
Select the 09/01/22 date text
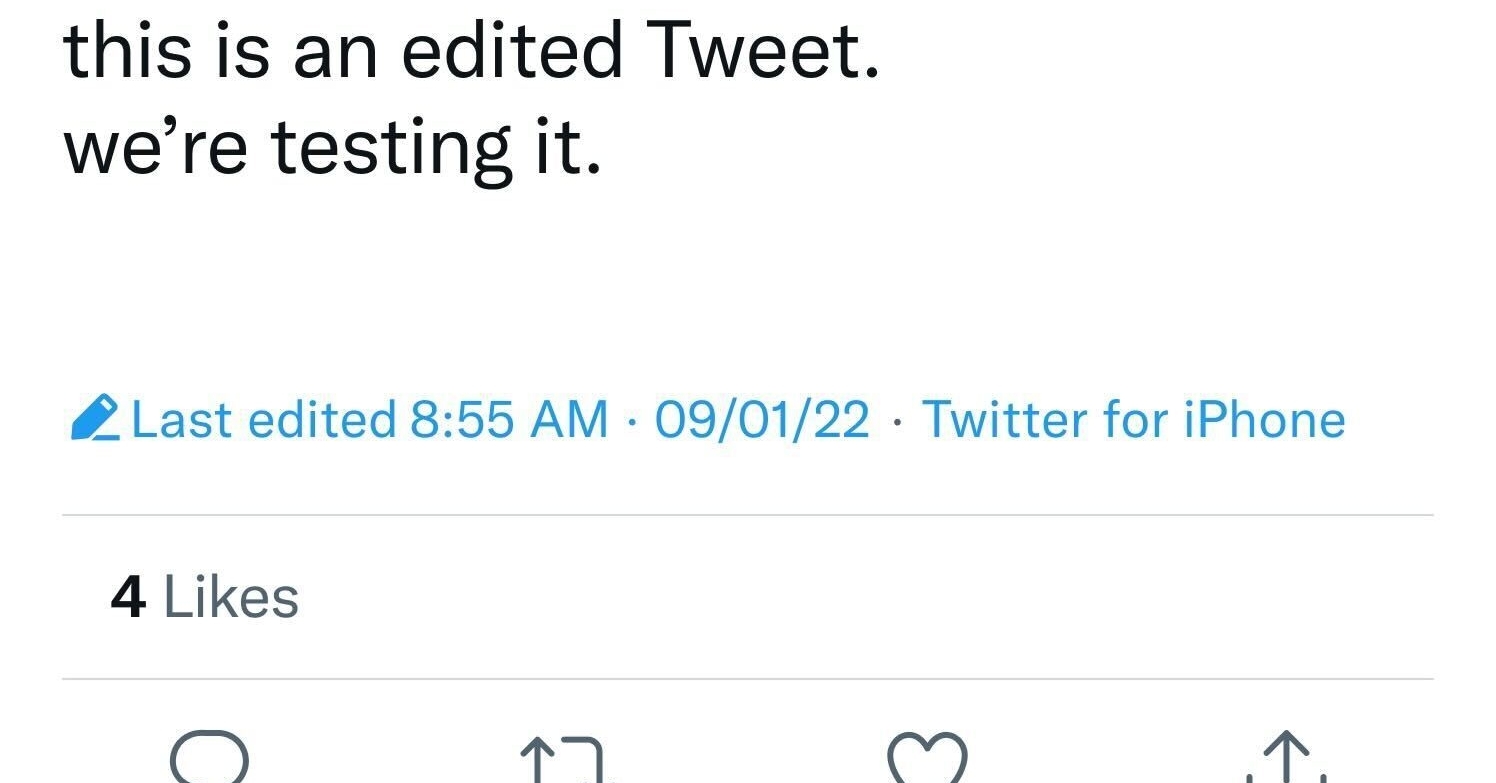coord(762,420)
